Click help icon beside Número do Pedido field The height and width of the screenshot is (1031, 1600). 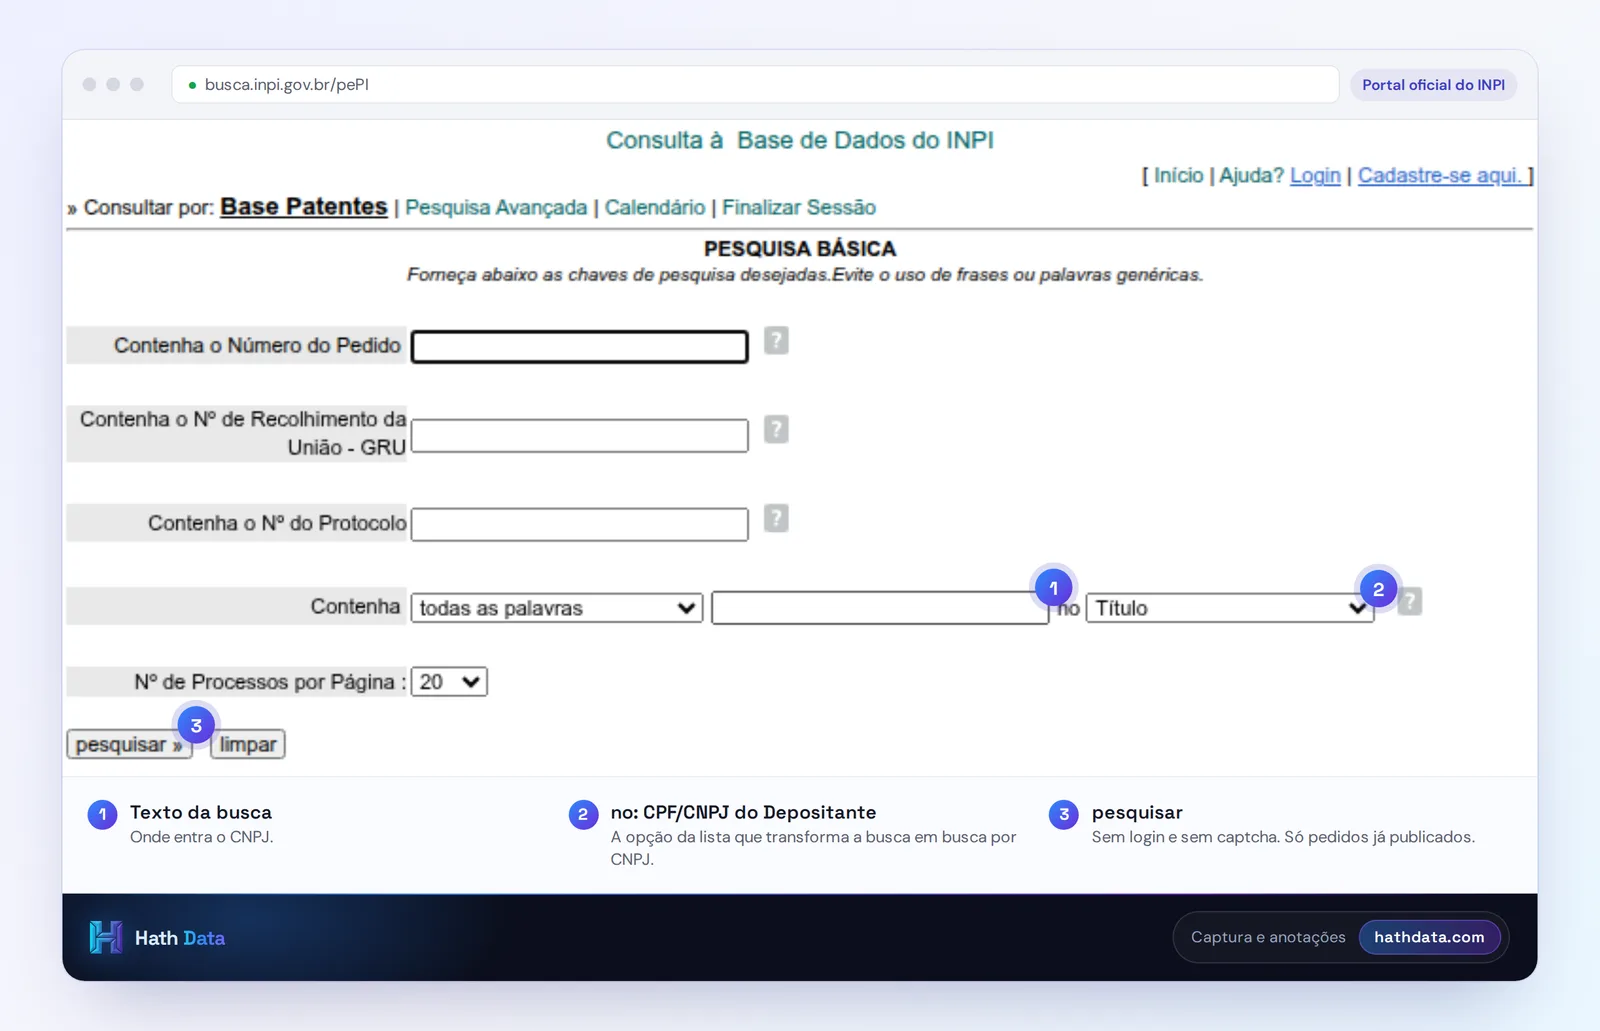coord(776,341)
